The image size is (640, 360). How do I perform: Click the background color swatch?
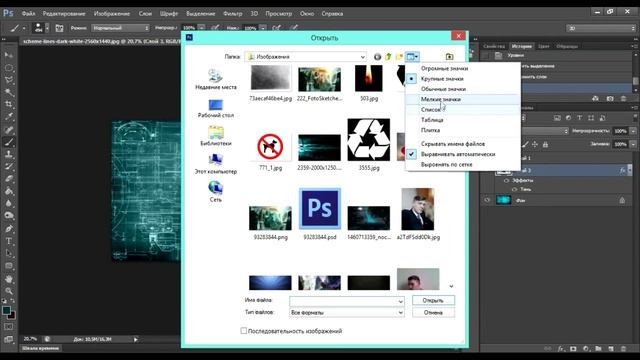13,316
